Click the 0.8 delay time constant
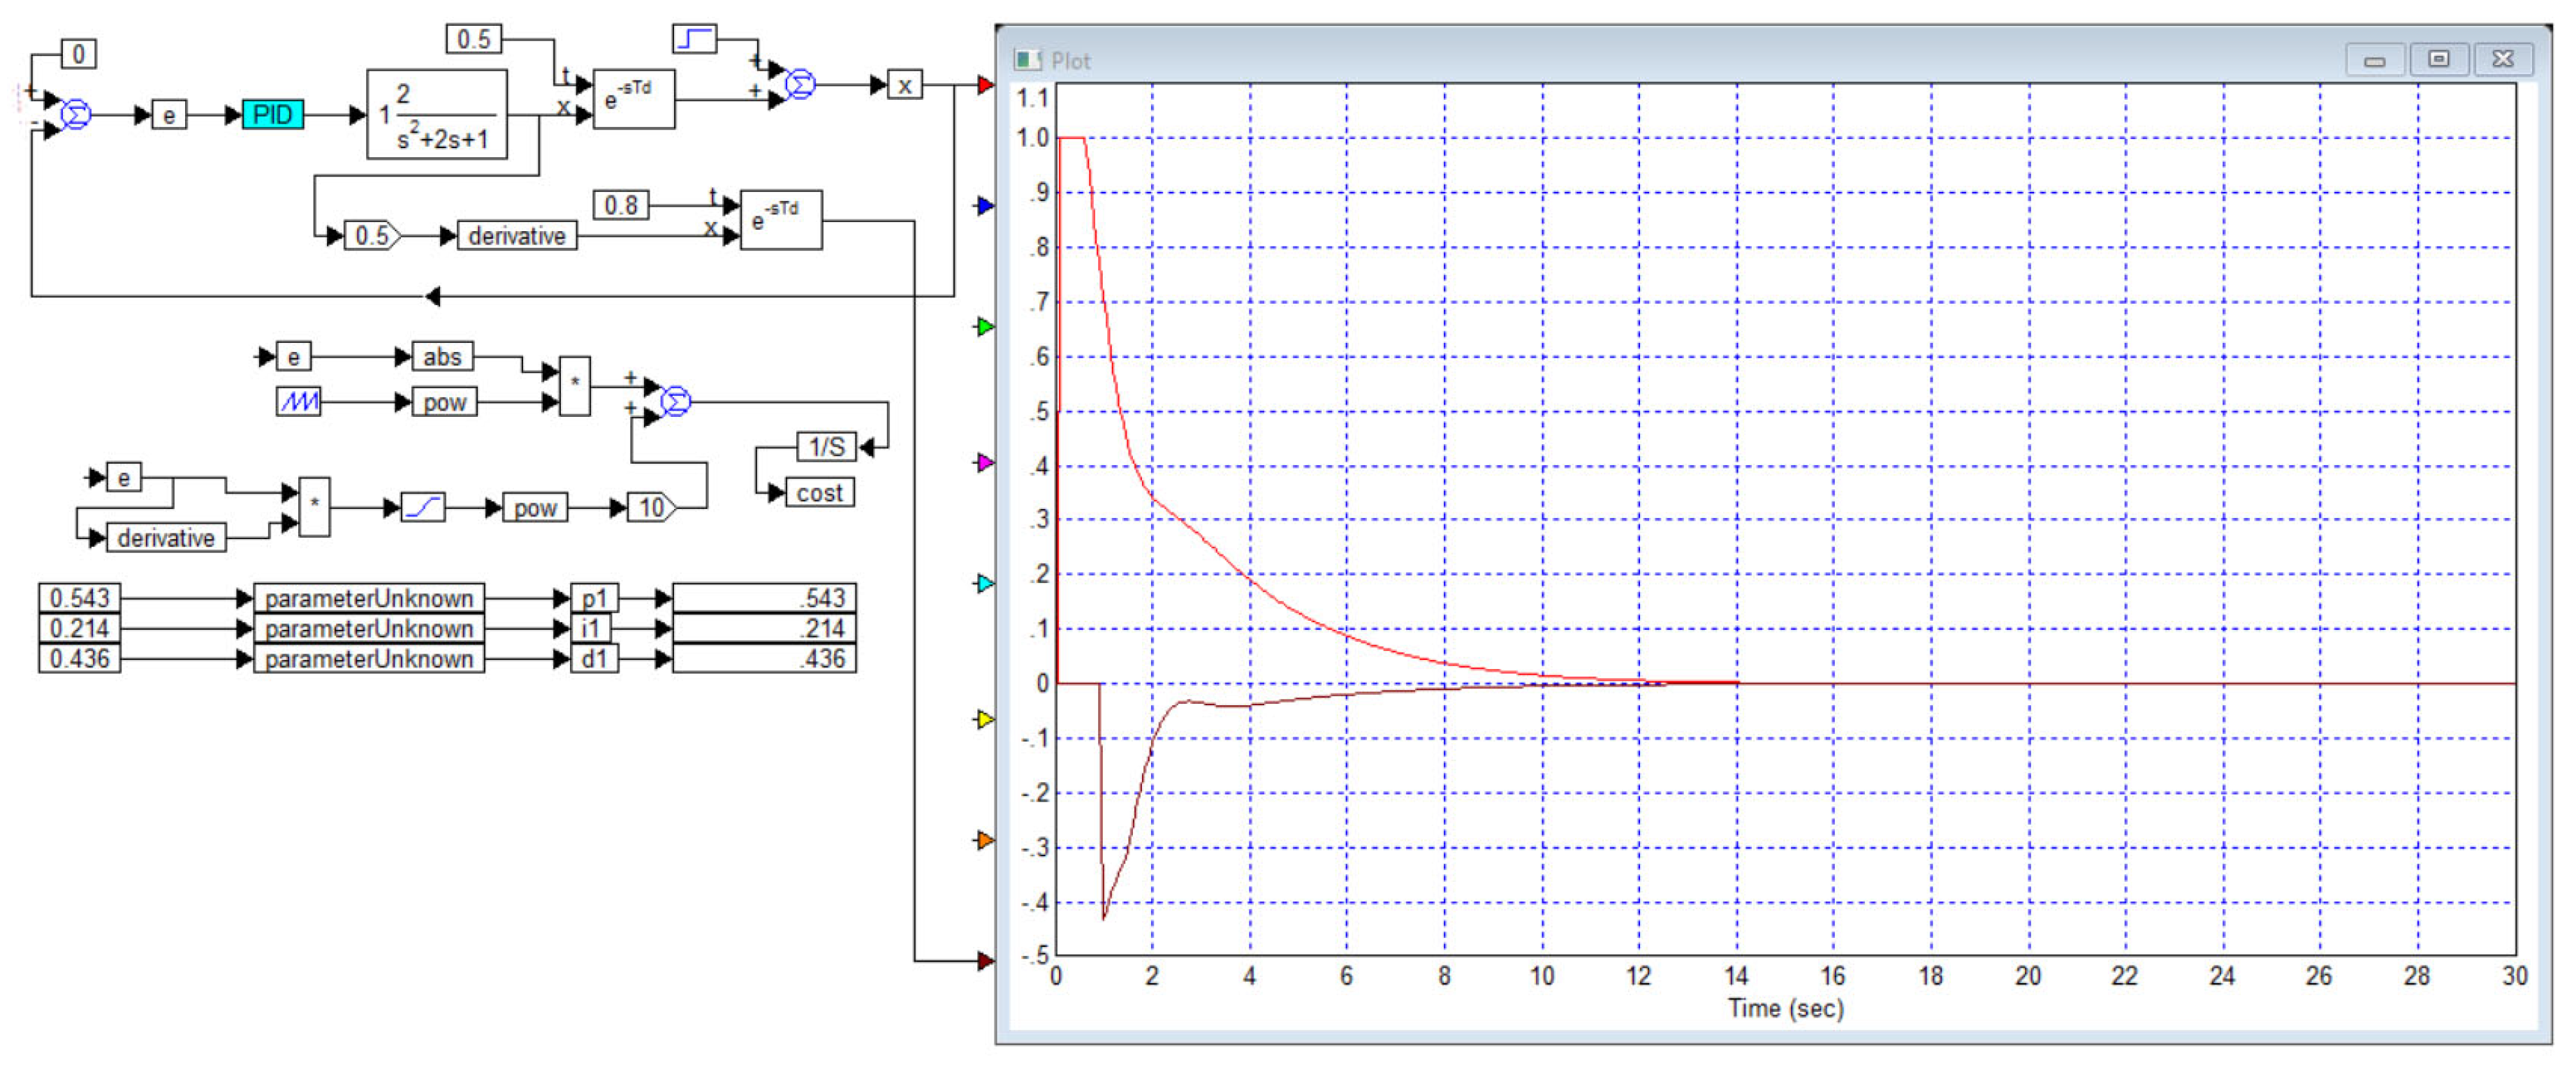2576x1067 pixels. pos(621,205)
